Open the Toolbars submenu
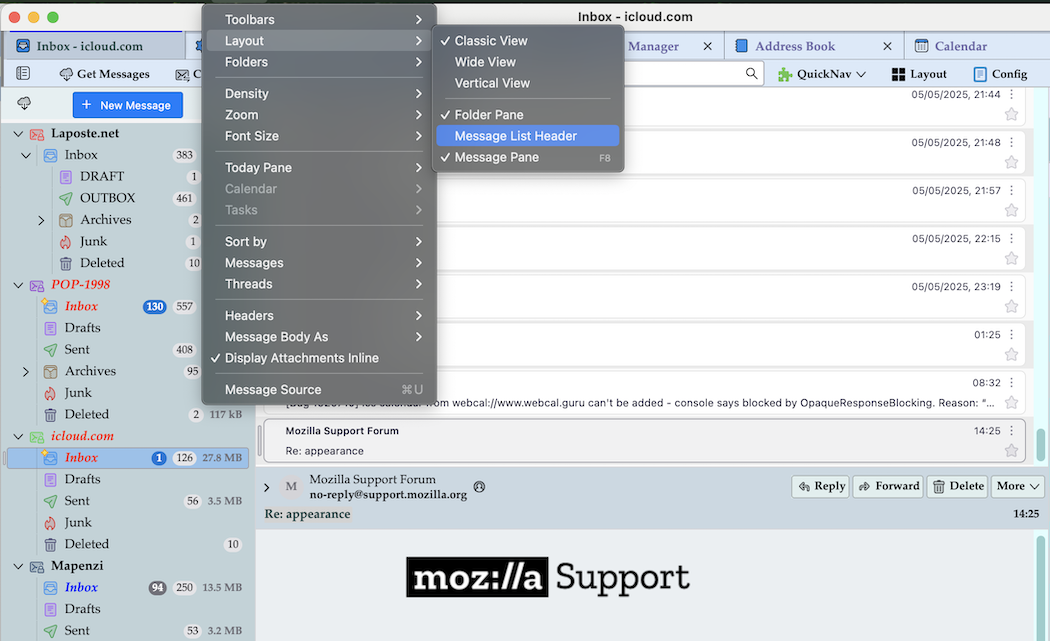 (319, 19)
